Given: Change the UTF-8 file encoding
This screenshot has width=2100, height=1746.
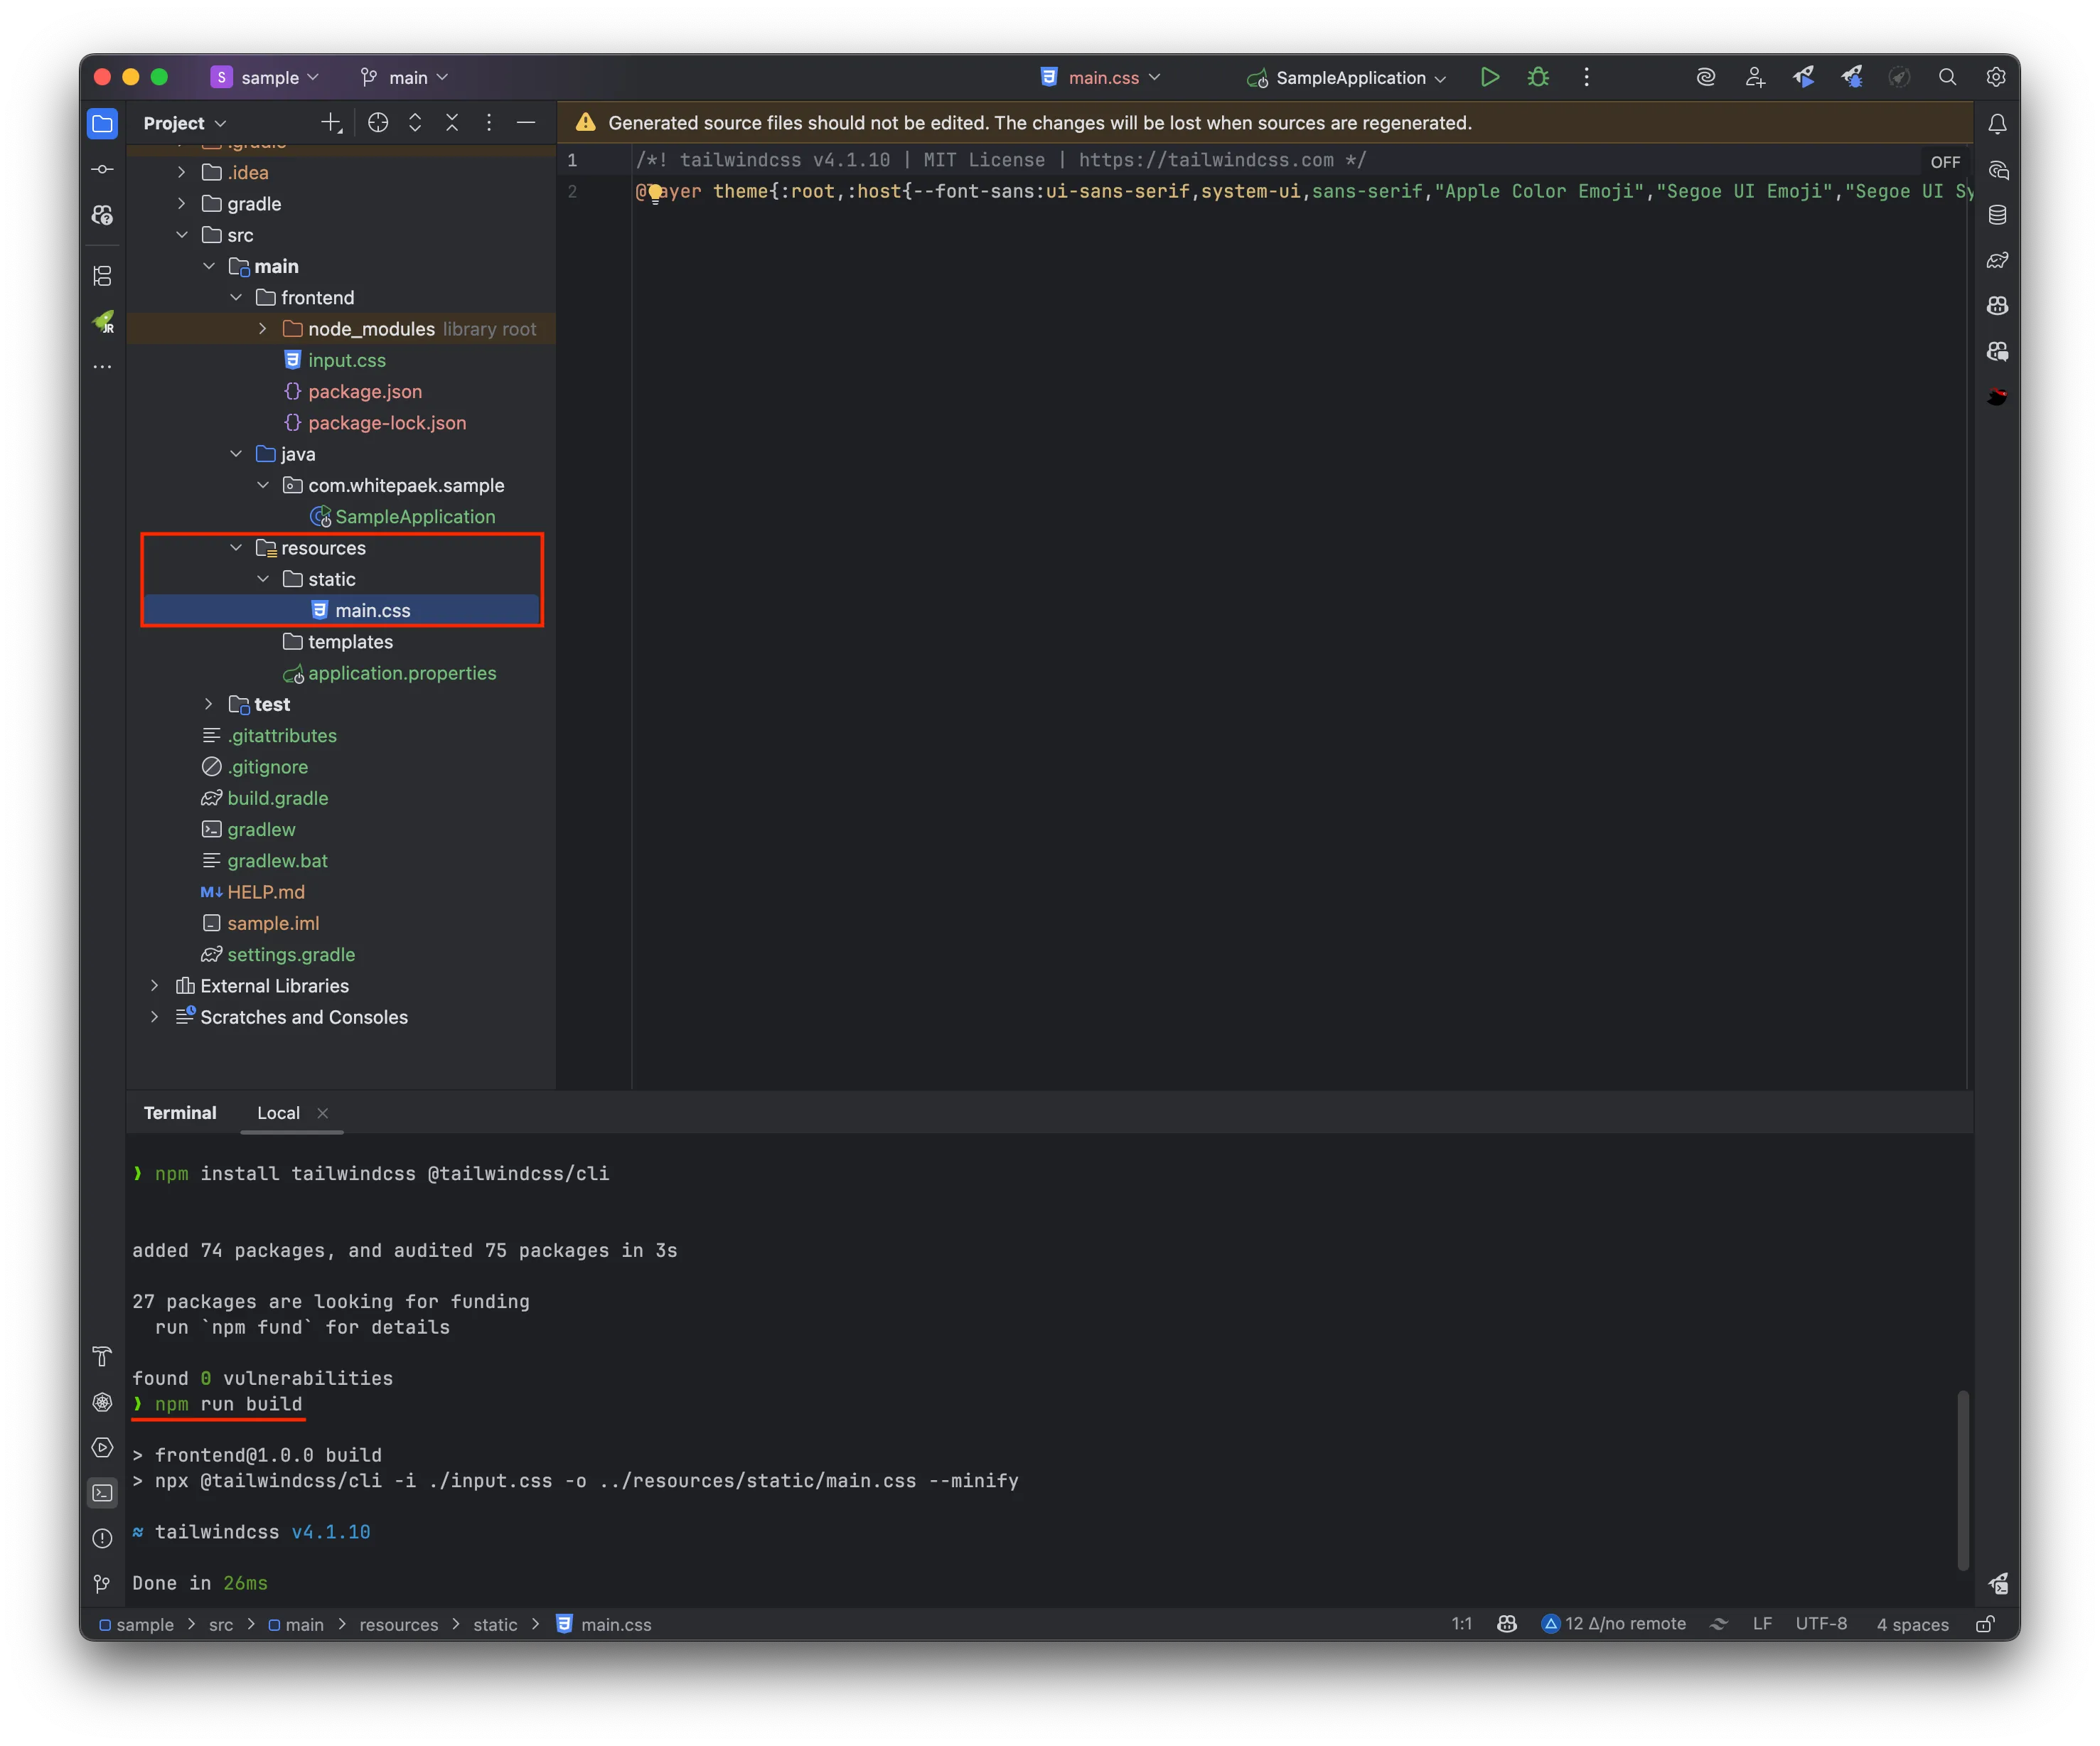Looking at the screenshot, I should point(1821,1624).
